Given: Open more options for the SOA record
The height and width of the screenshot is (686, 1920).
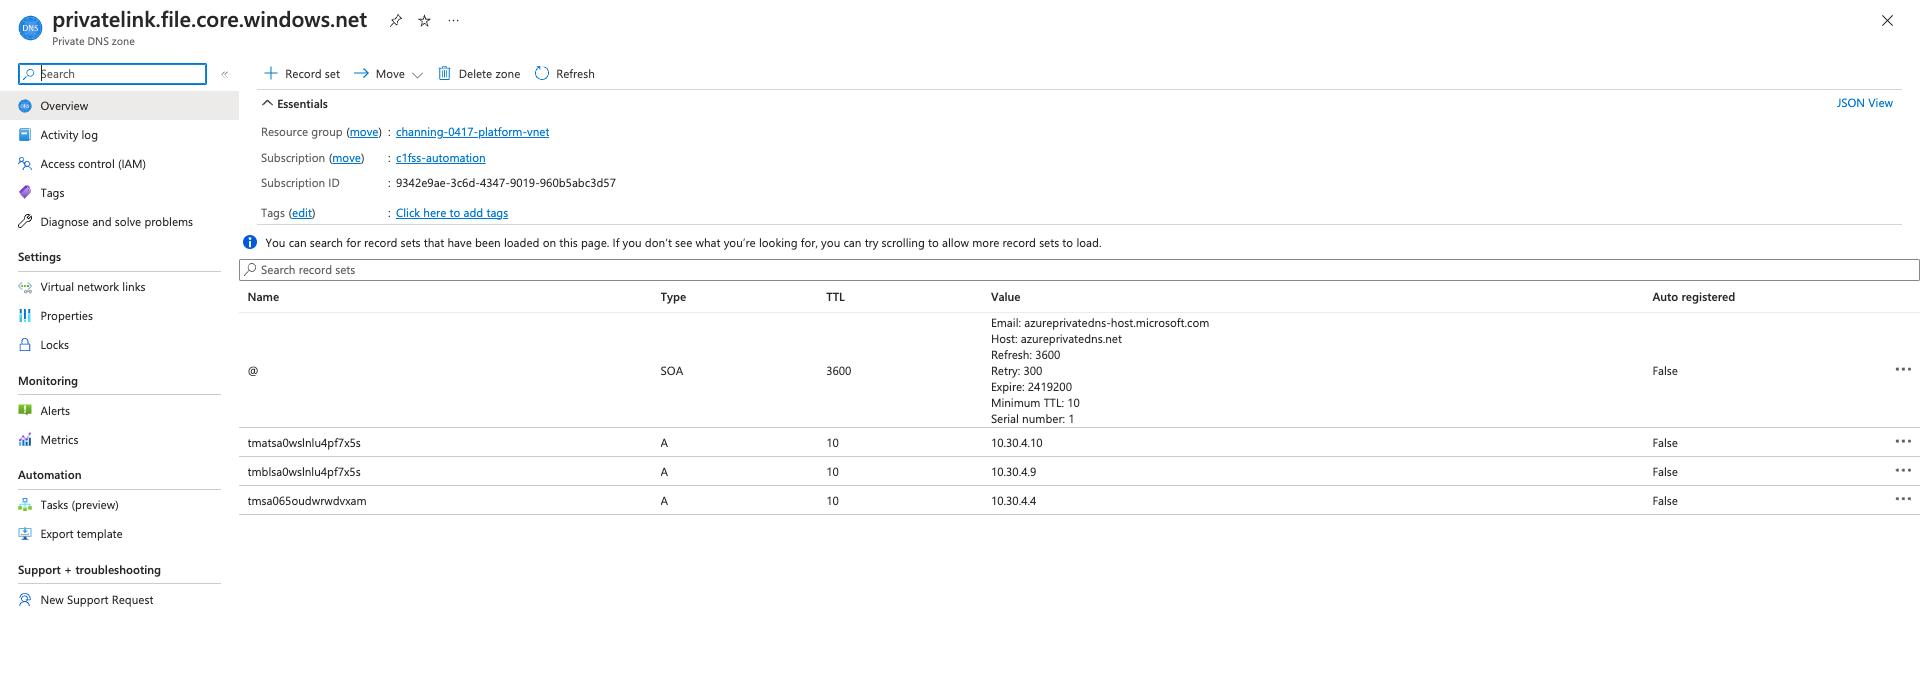Looking at the screenshot, I should [1902, 370].
